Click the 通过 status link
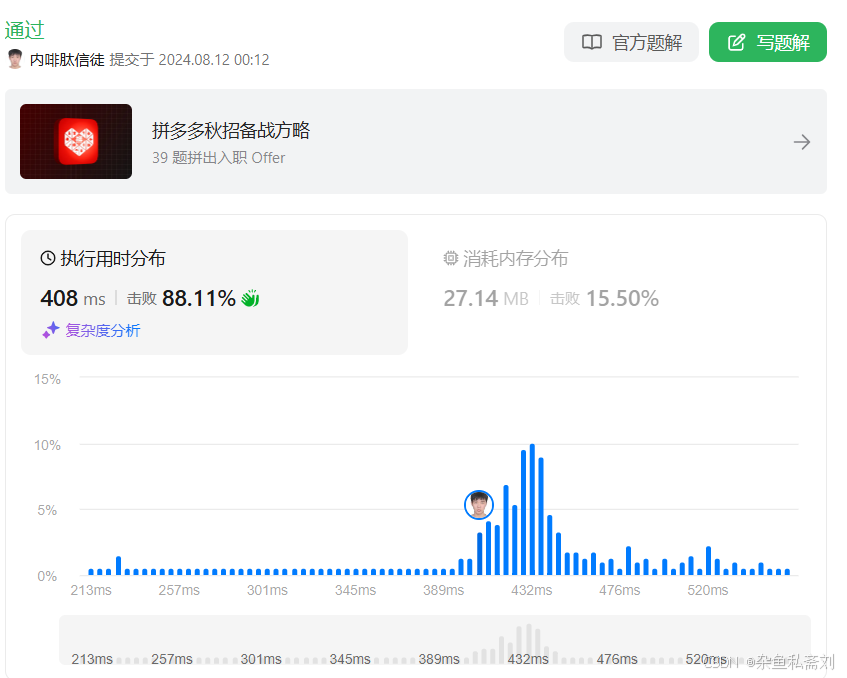 point(24,30)
